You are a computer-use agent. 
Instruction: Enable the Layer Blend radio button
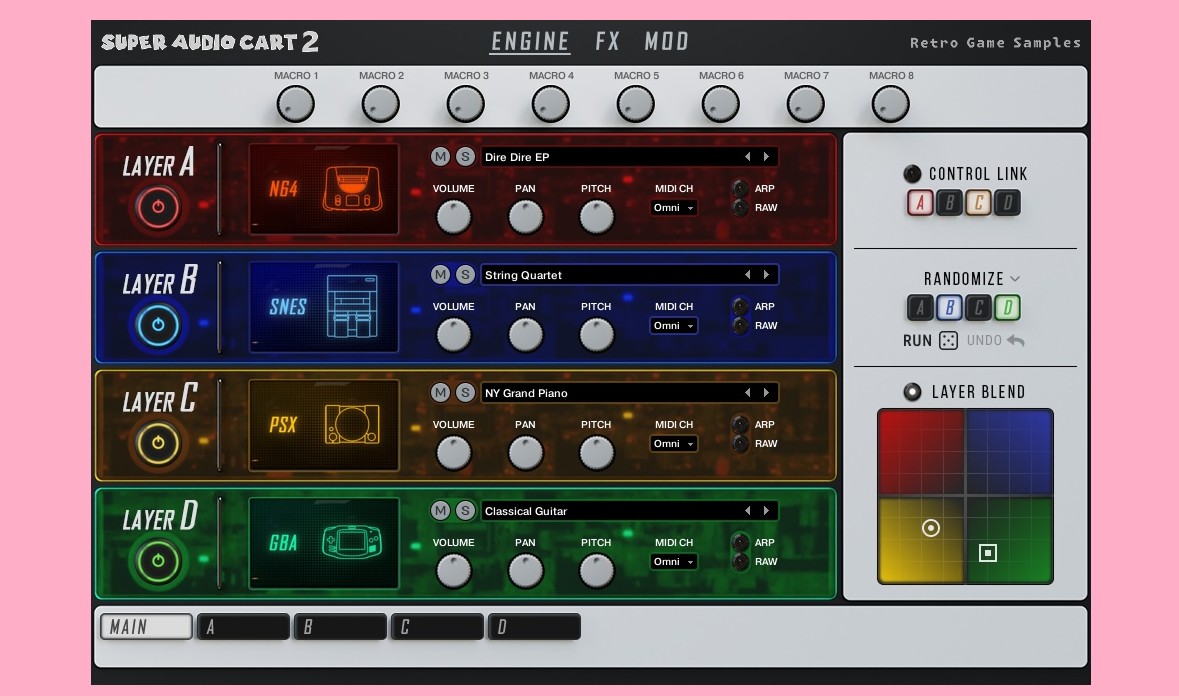coord(912,392)
